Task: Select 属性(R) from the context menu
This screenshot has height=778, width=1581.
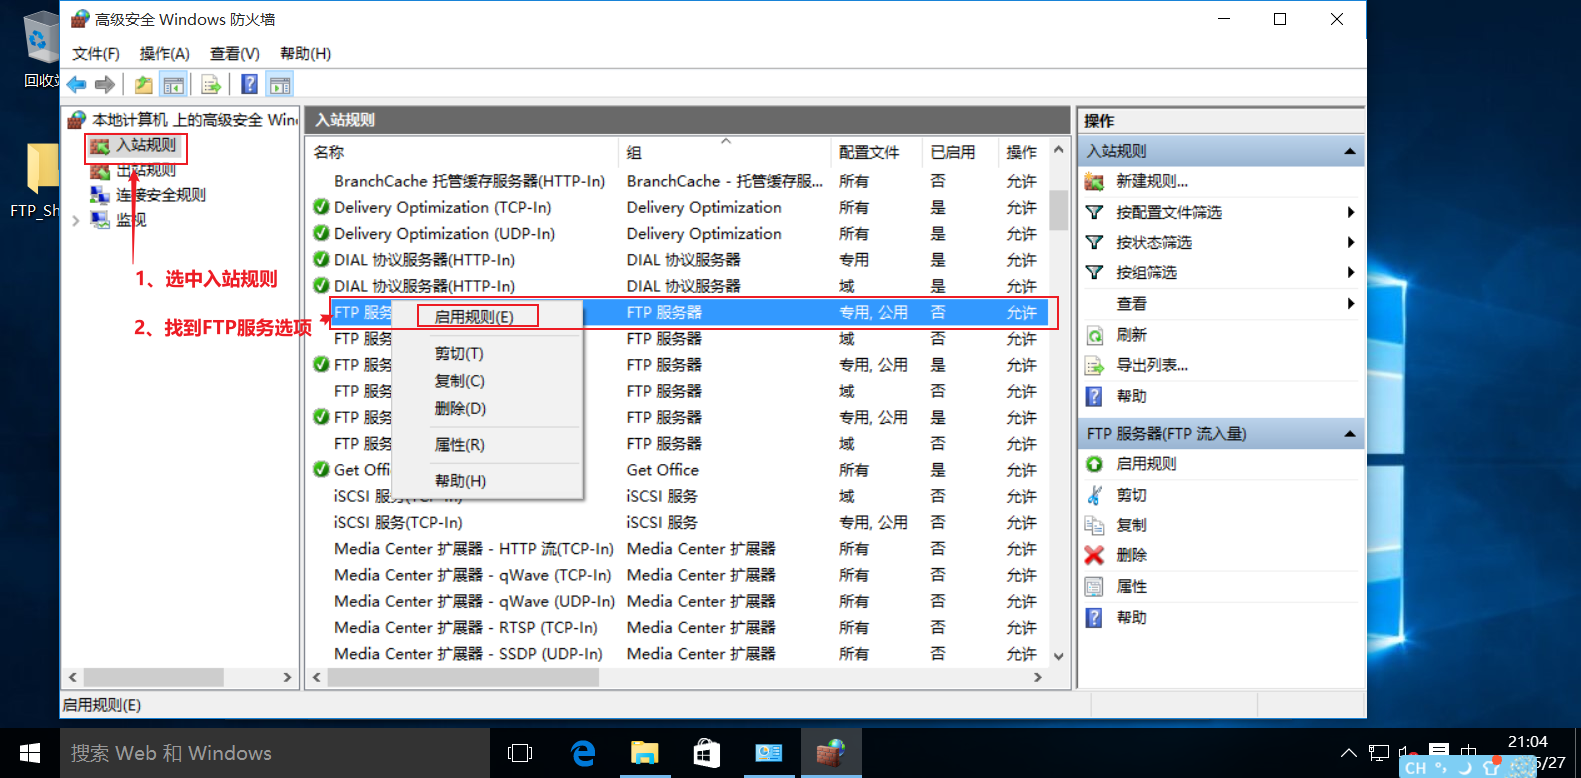Action: point(460,445)
